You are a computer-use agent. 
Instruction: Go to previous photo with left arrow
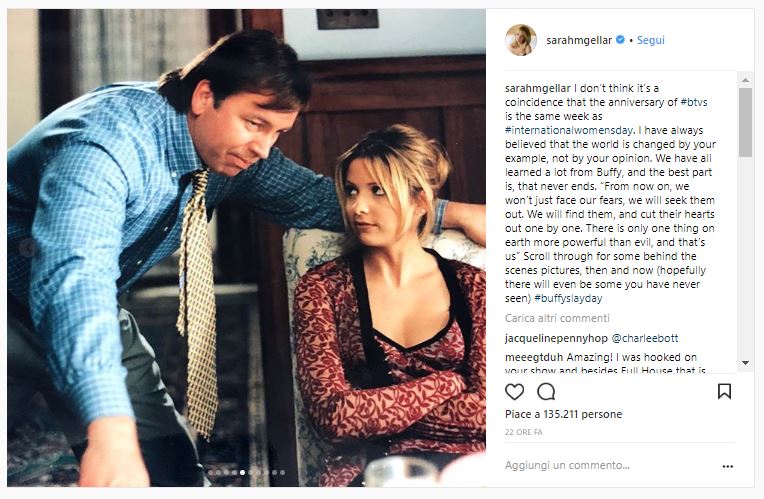28,247
